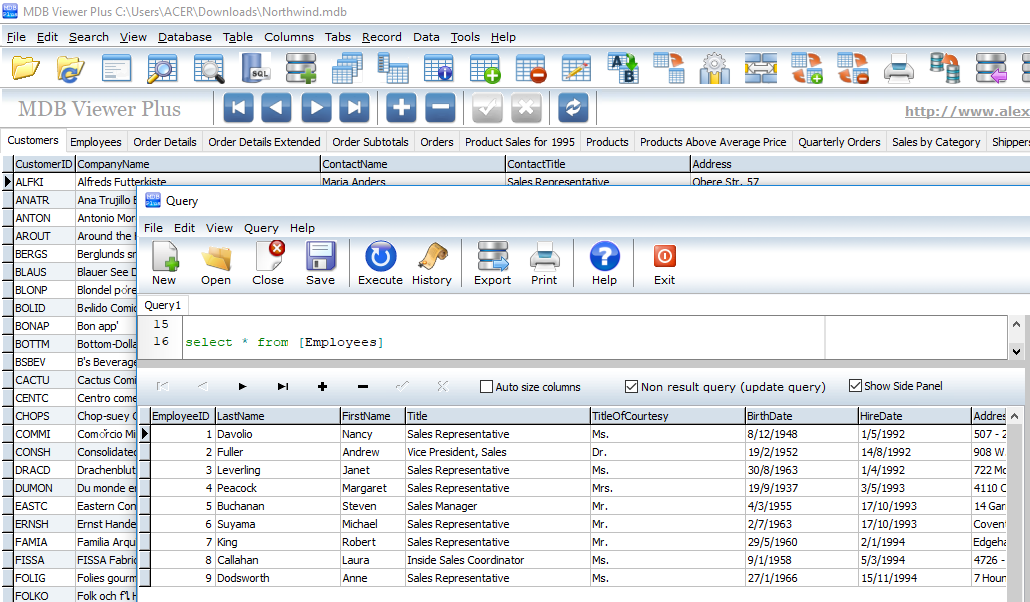Click the red Exit icon

pos(664,256)
